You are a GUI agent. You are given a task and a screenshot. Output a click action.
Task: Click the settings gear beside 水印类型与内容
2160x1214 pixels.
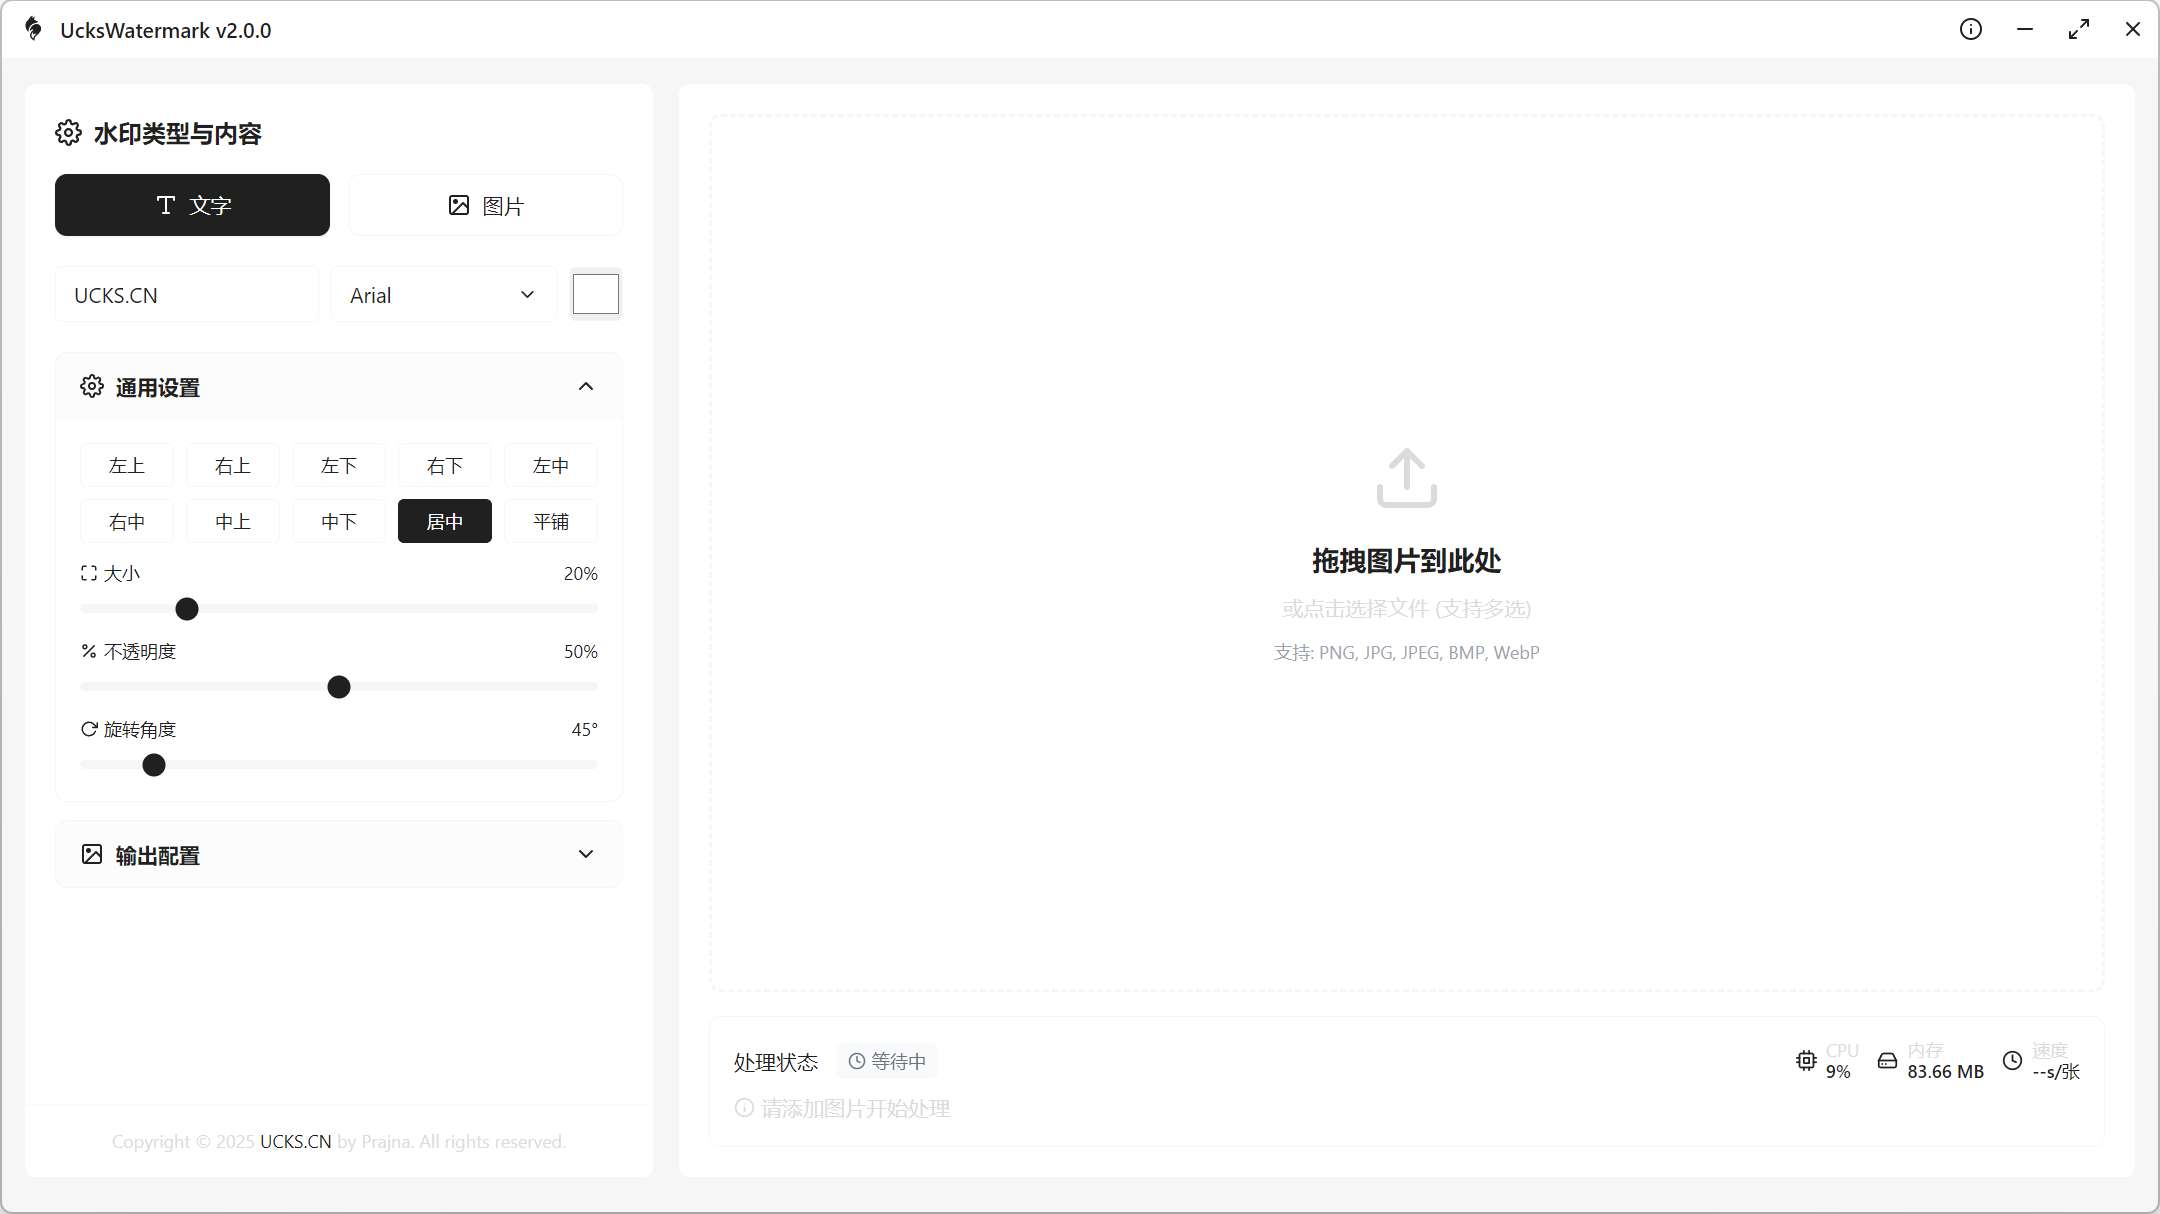click(x=68, y=133)
